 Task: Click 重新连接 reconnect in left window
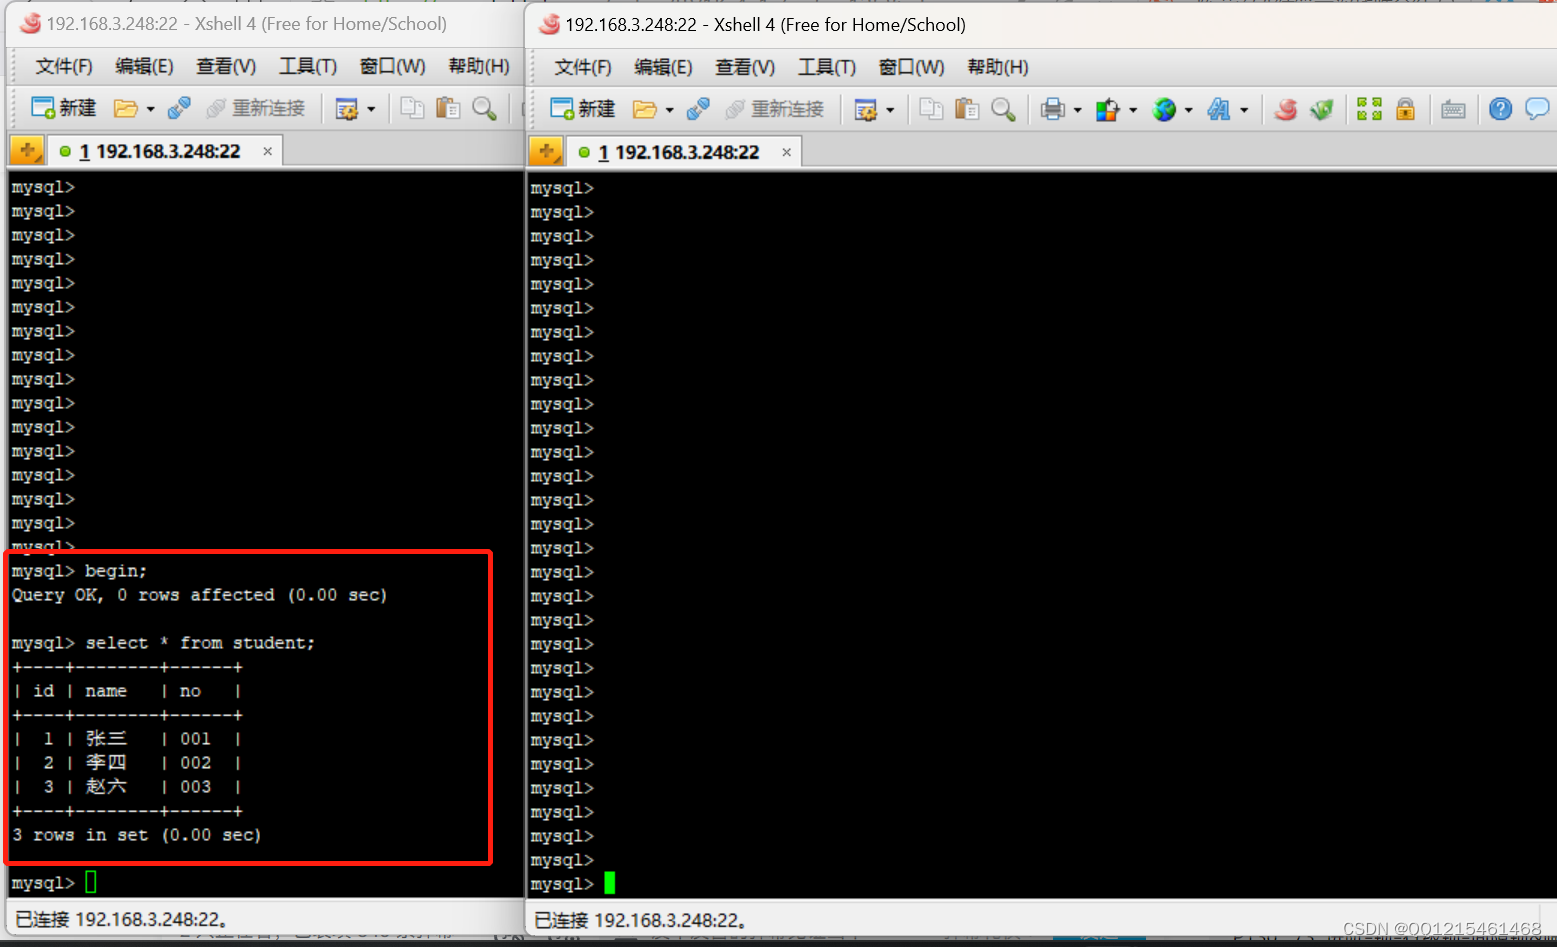(x=256, y=108)
